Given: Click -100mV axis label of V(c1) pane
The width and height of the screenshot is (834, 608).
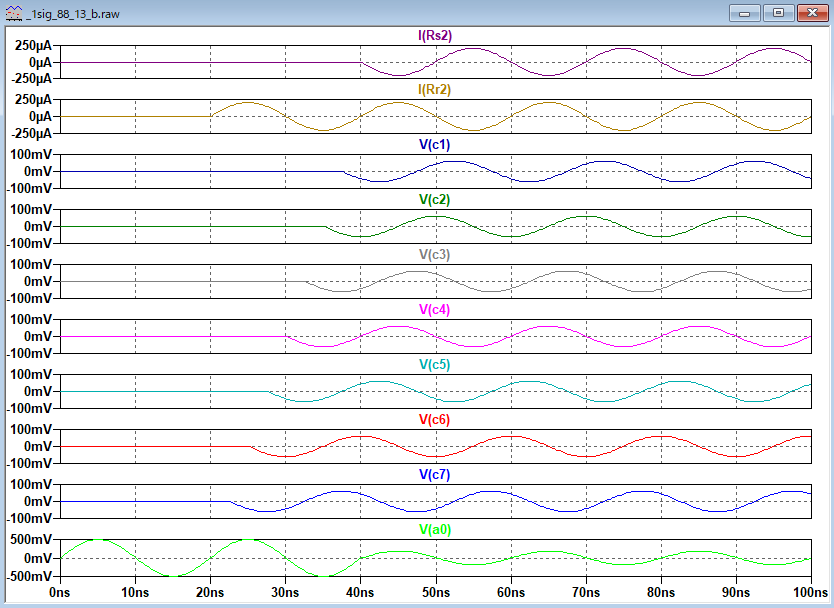Looking at the screenshot, I should pos(30,188).
